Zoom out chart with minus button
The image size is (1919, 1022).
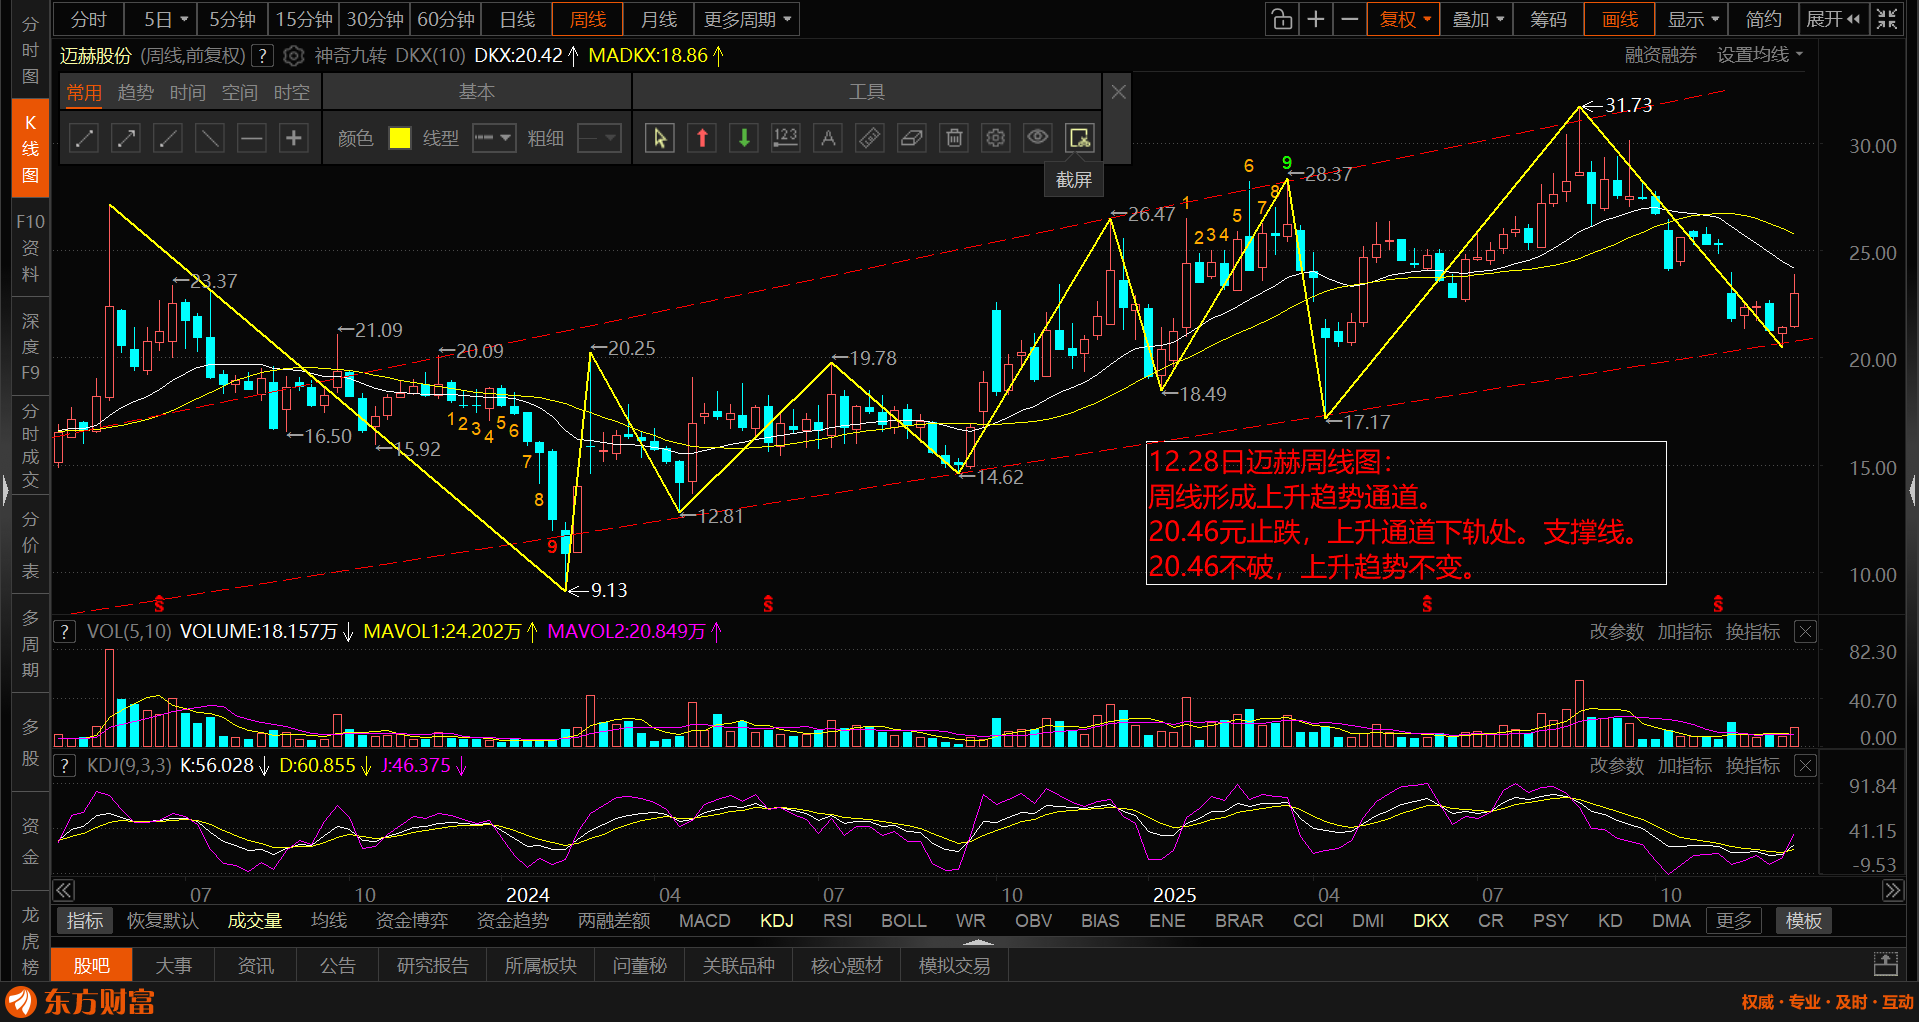click(x=1350, y=19)
